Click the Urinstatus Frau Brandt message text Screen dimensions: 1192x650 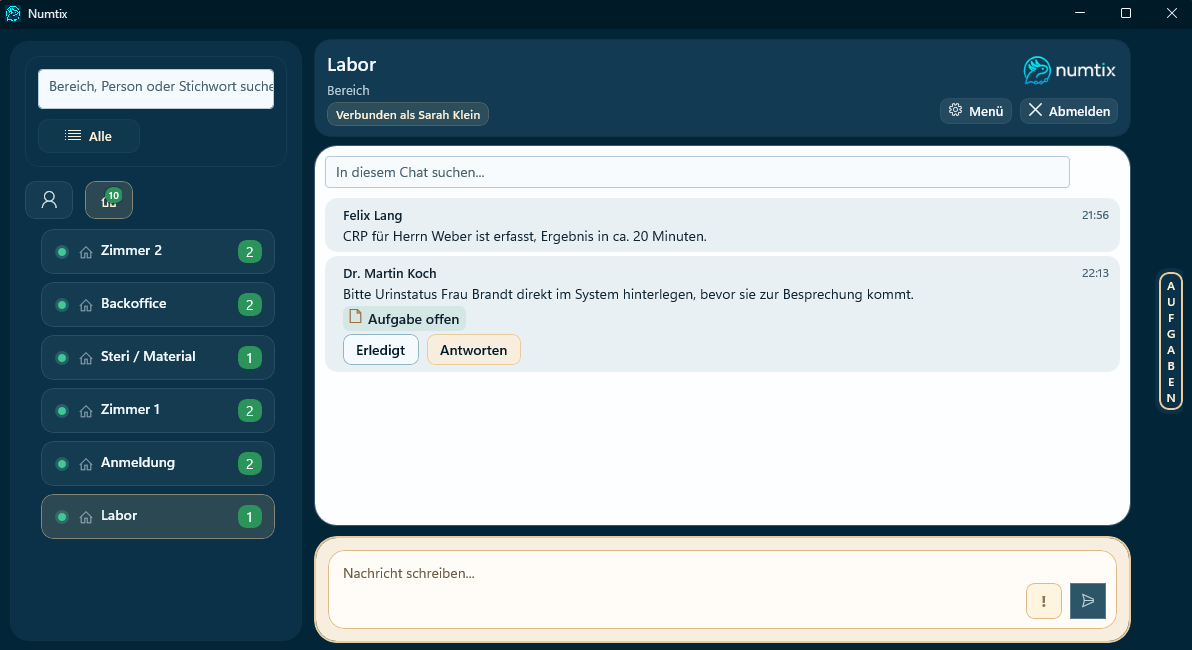click(628, 294)
